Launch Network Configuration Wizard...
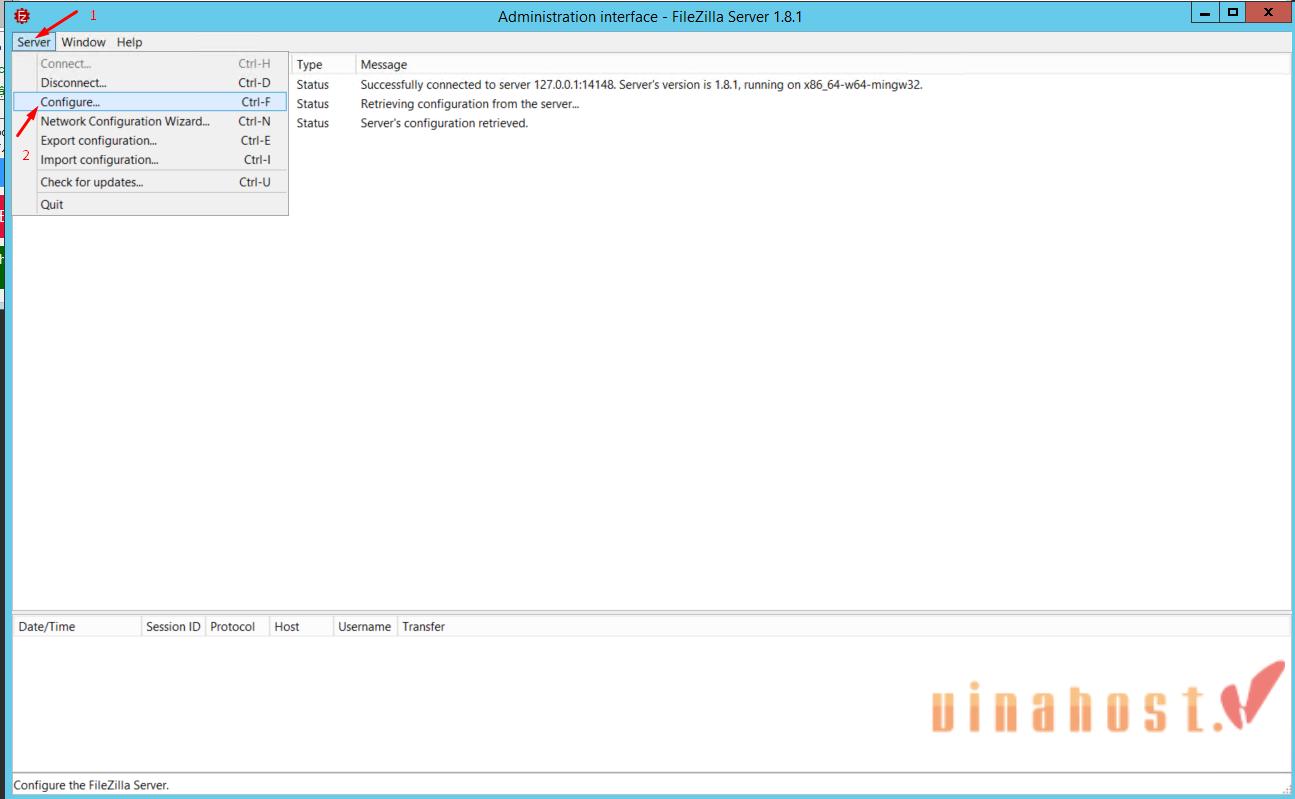This screenshot has height=799, width=1295. pos(150,121)
